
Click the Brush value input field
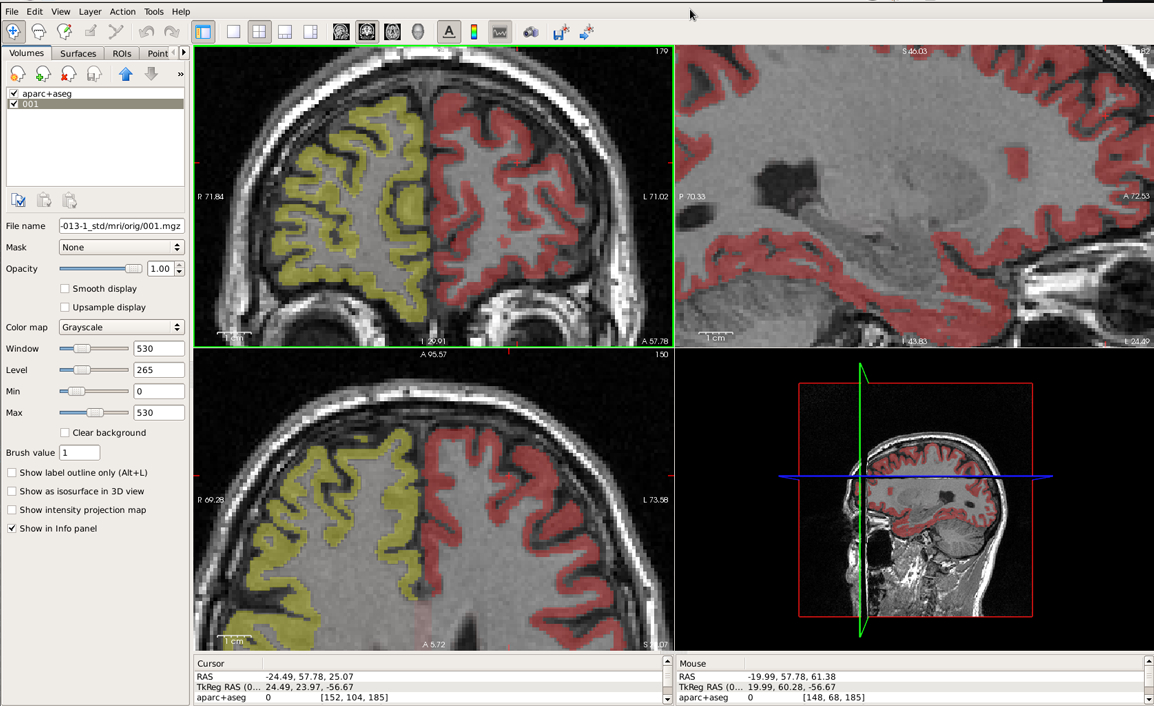[x=79, y=453]
